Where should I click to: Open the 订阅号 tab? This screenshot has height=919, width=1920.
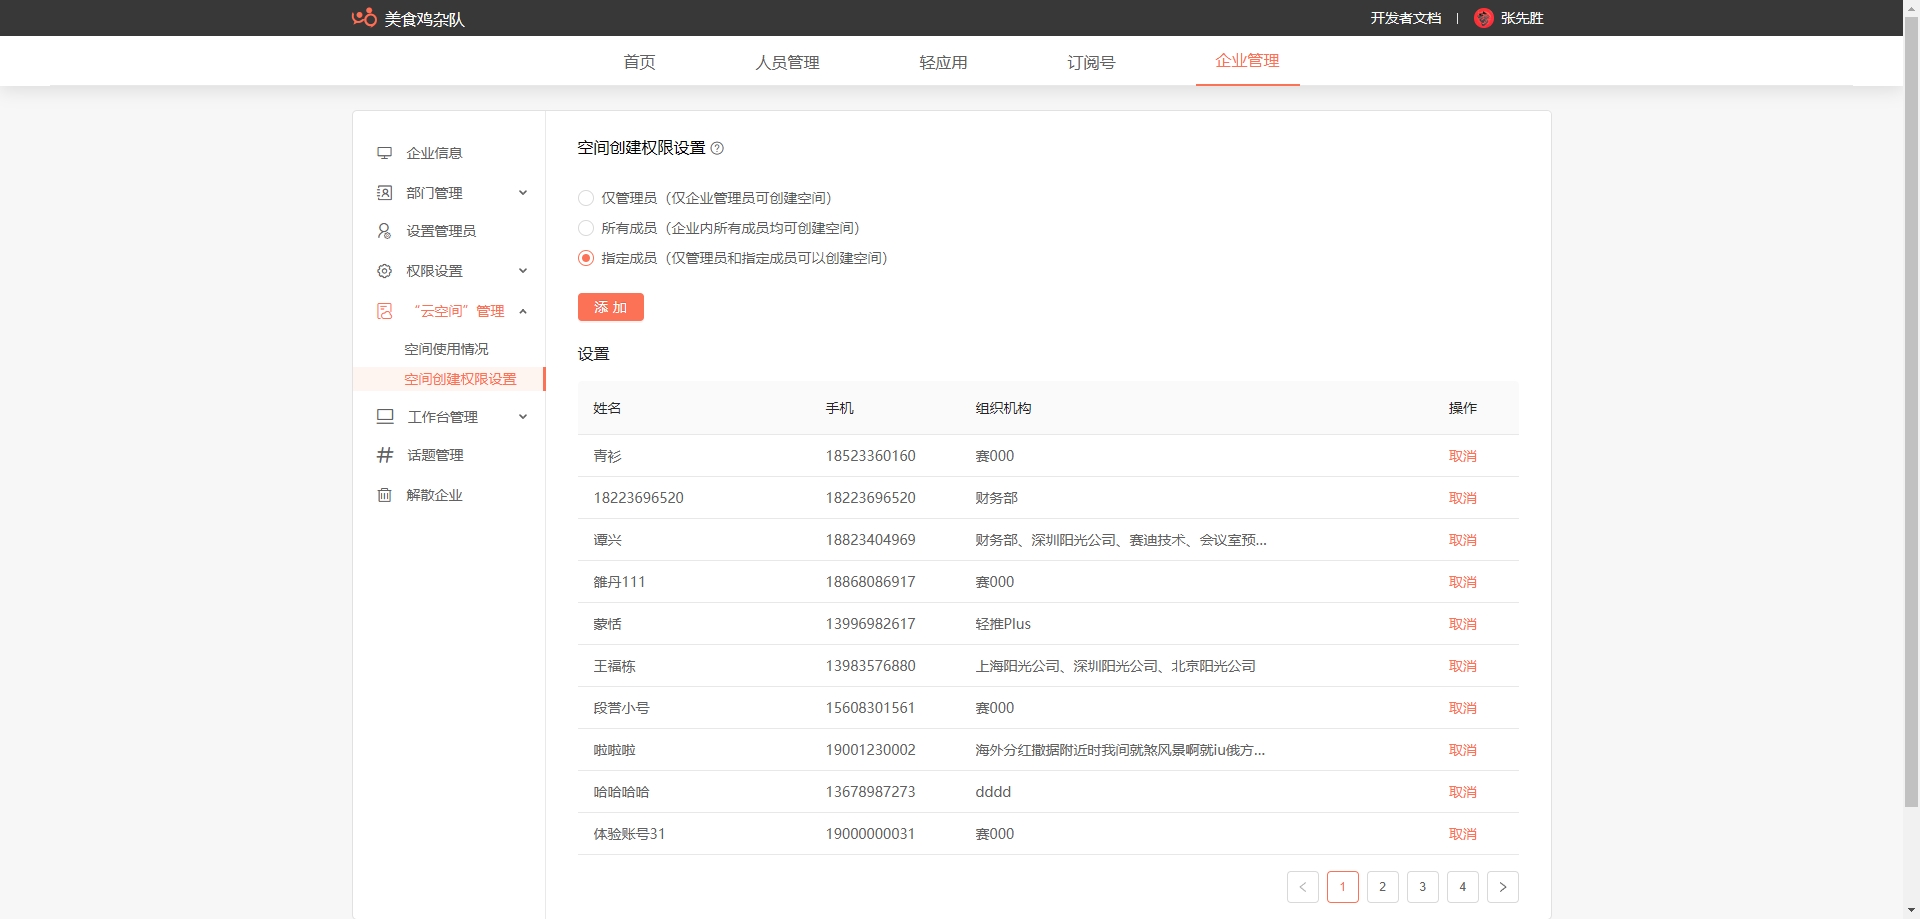tap(1091, 62)
